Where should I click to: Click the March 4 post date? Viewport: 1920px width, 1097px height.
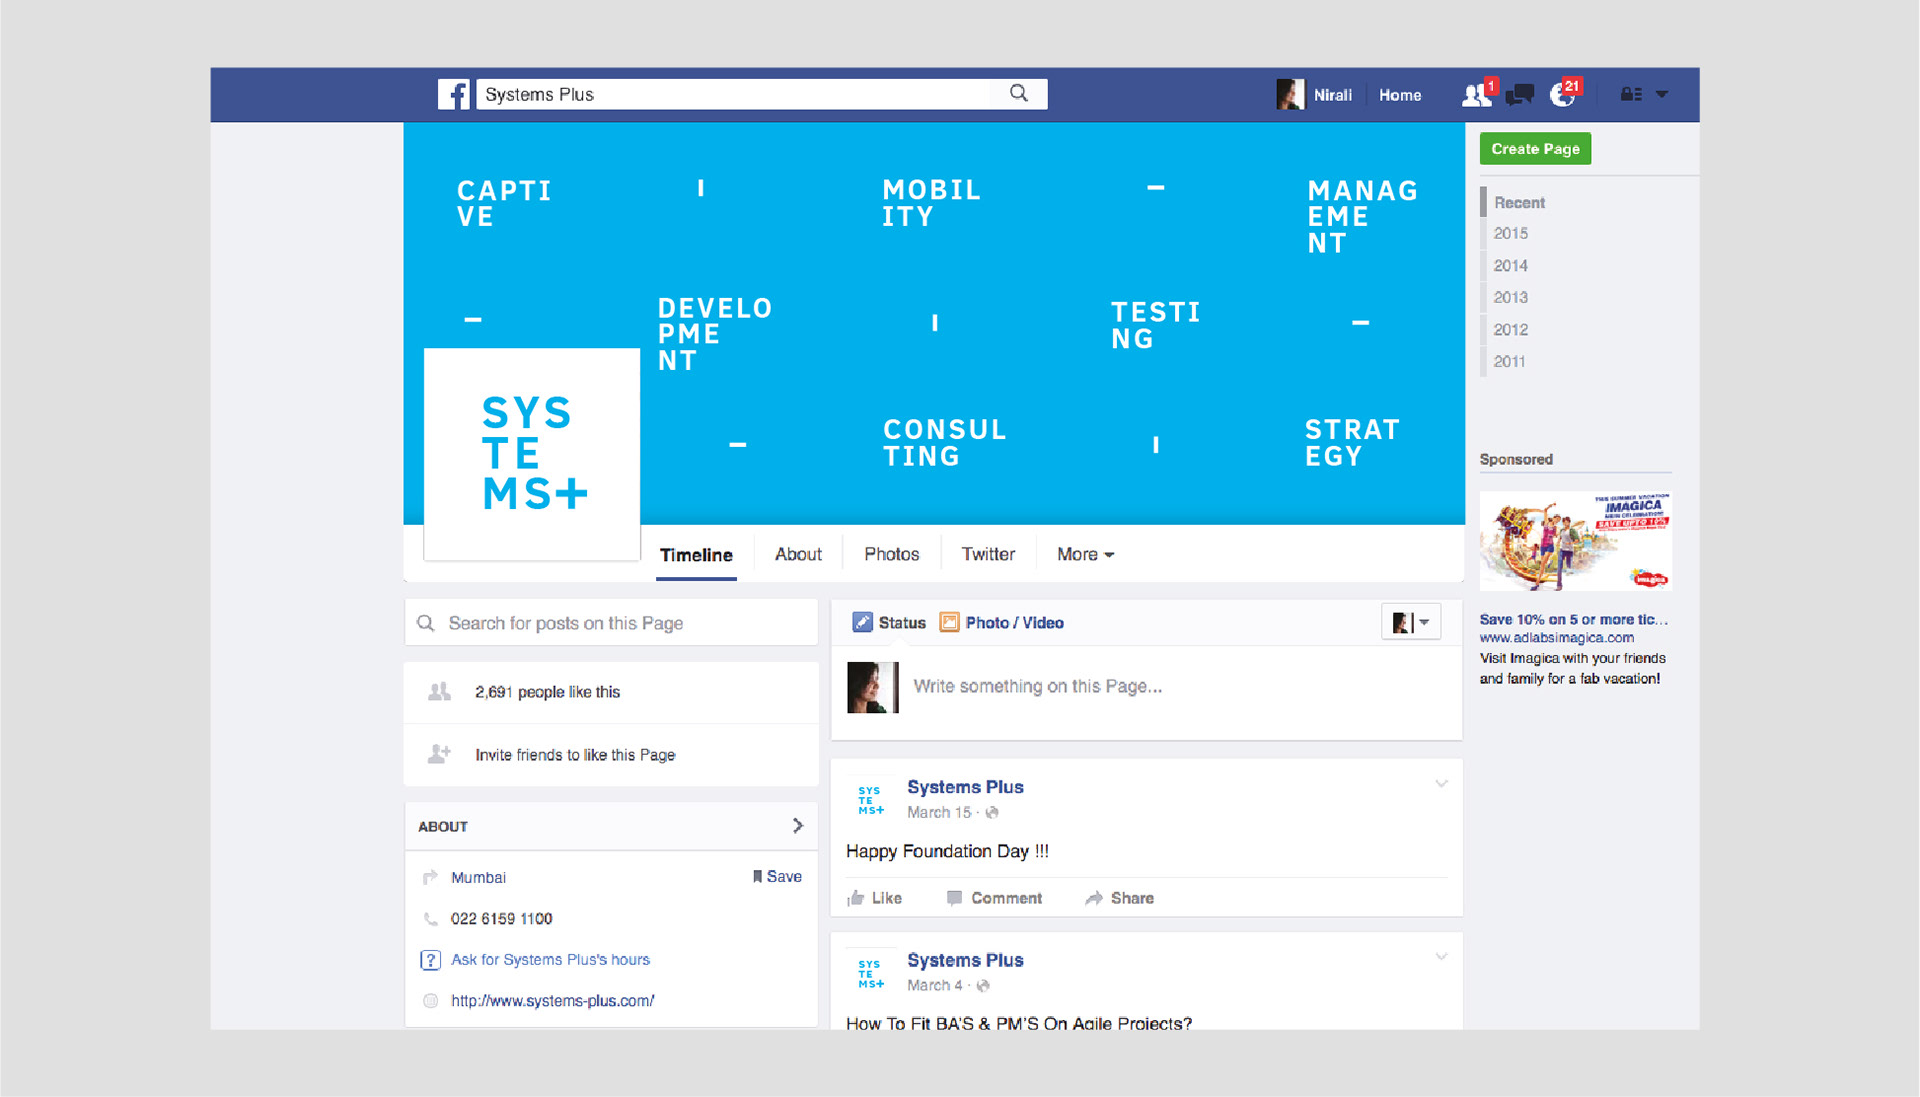pyautogui.click(x=934, y=985)
